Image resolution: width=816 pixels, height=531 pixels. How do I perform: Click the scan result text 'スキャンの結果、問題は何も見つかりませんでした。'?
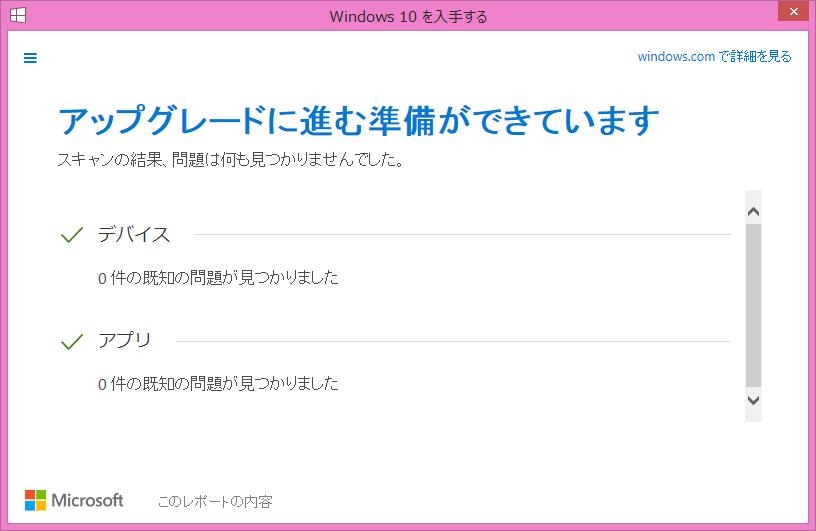(231, 159)
